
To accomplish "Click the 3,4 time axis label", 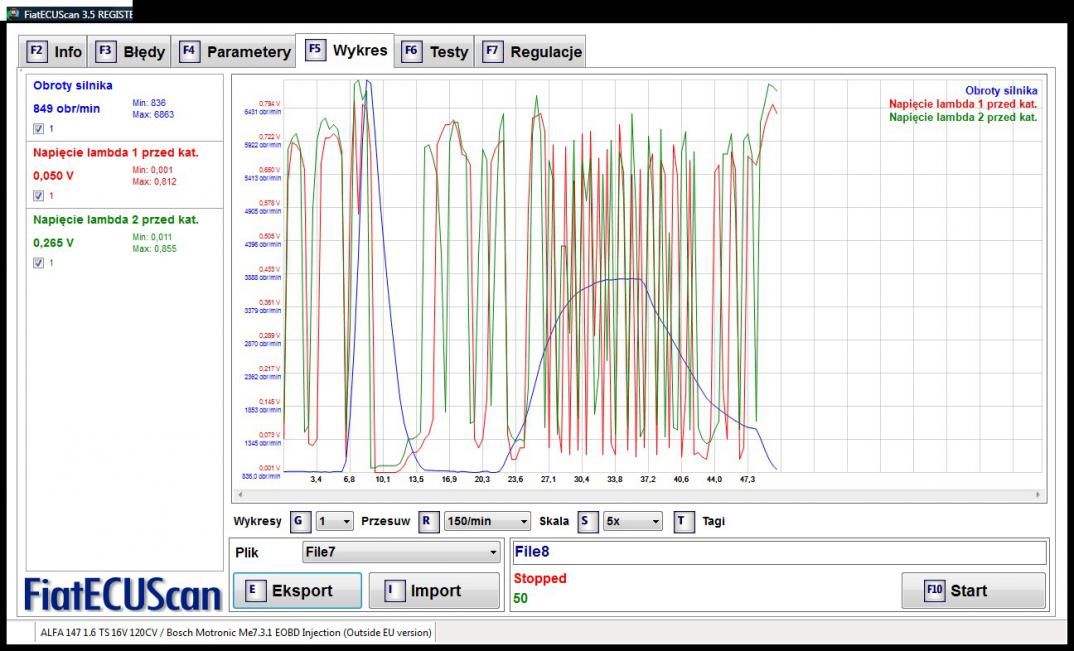I will 316,479.
